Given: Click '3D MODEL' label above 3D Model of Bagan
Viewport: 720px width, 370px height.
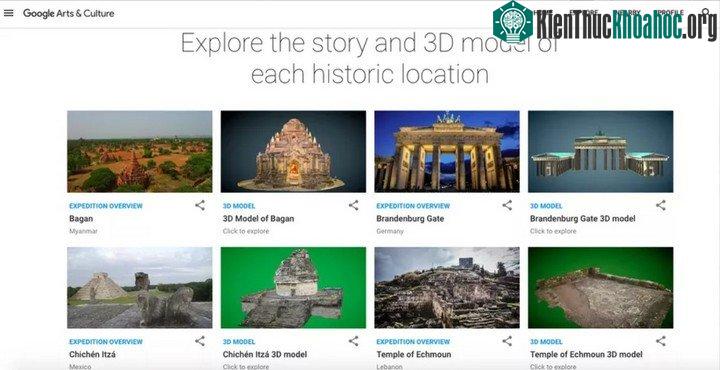Looking at the screenshot, I should pos(239,206).
